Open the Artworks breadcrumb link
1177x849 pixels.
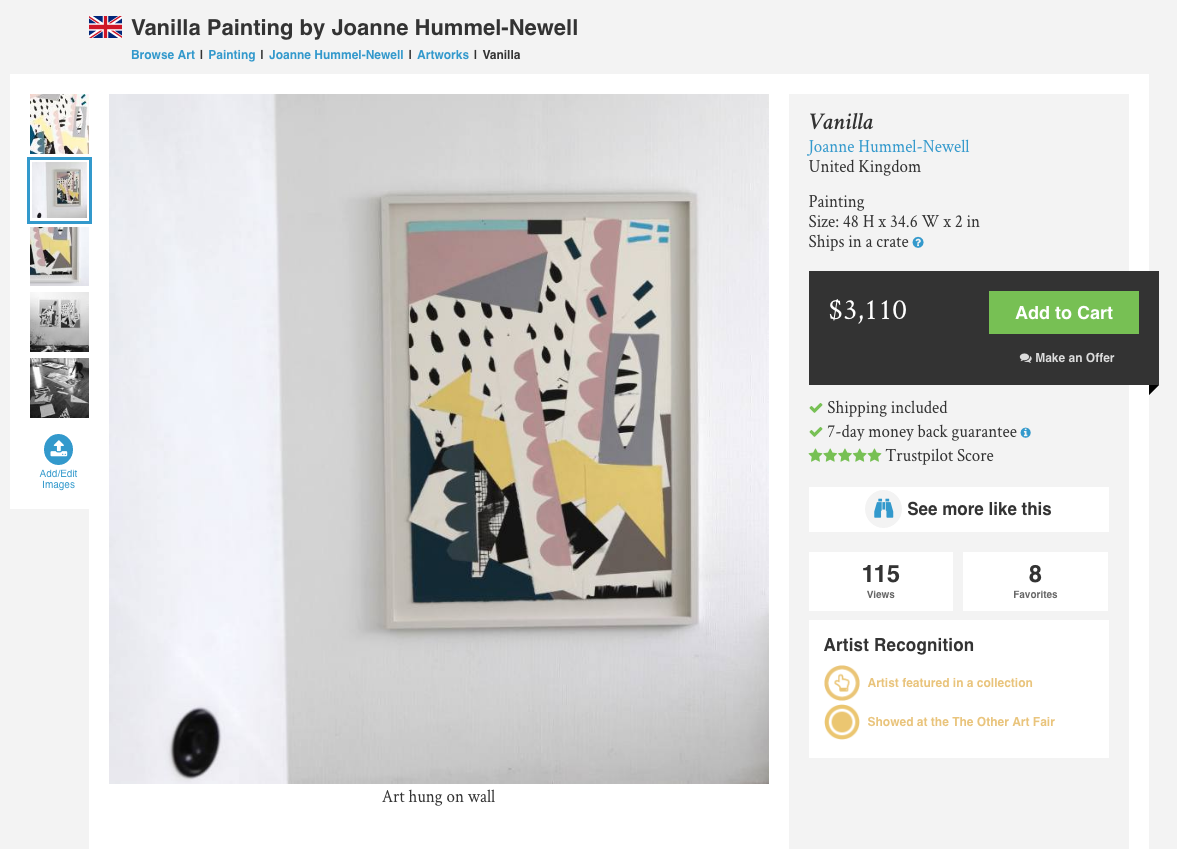(443, 55)
